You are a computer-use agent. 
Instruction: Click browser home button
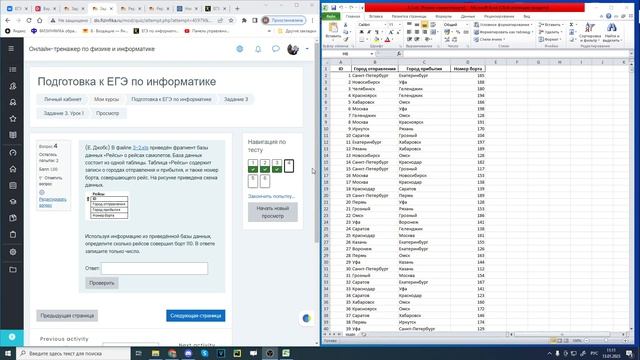point(39,20)
